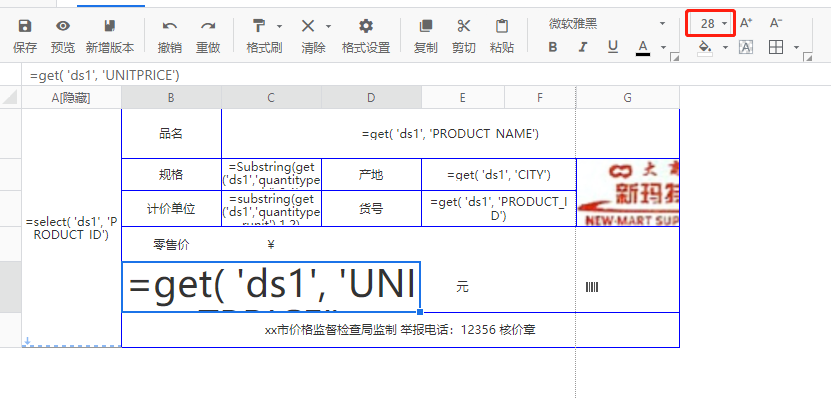Select the 品名 cell
This screenshot has width=831, height=398.
[171, 134]
